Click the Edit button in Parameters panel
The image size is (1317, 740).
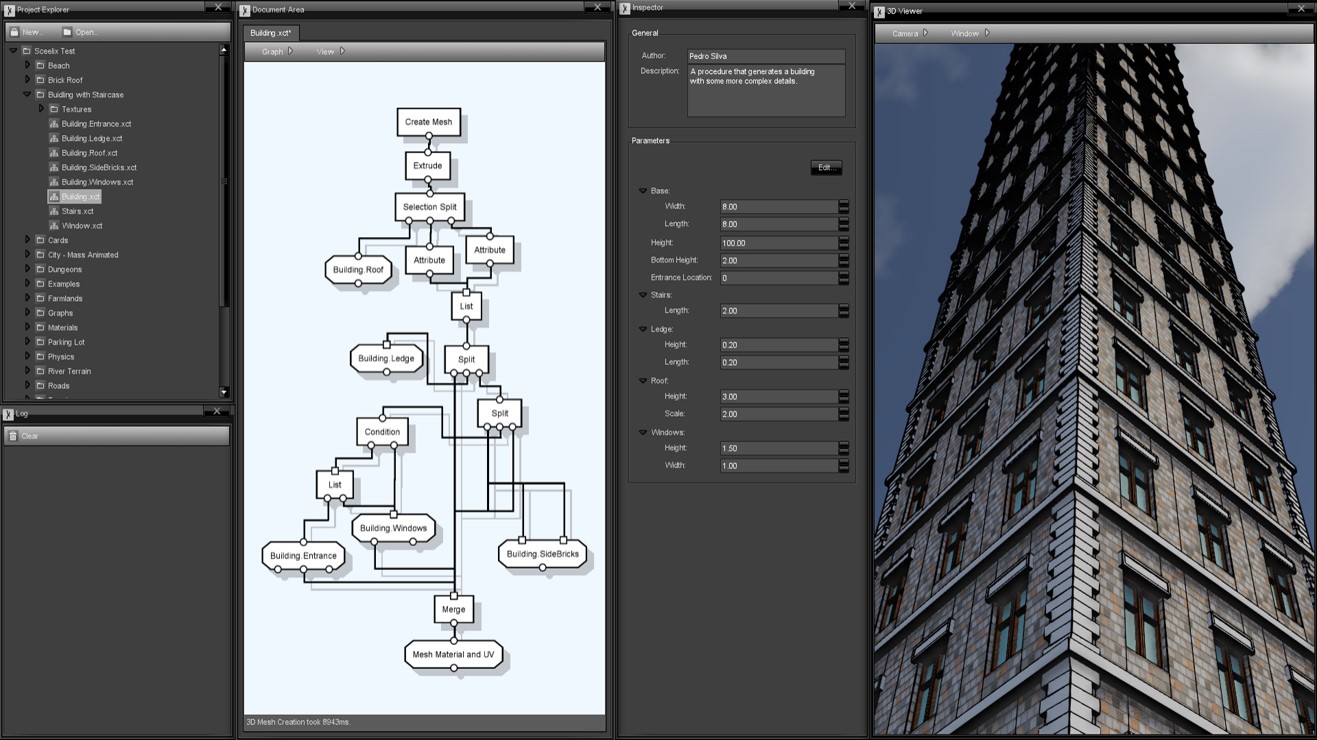click(x=825, y=167)
